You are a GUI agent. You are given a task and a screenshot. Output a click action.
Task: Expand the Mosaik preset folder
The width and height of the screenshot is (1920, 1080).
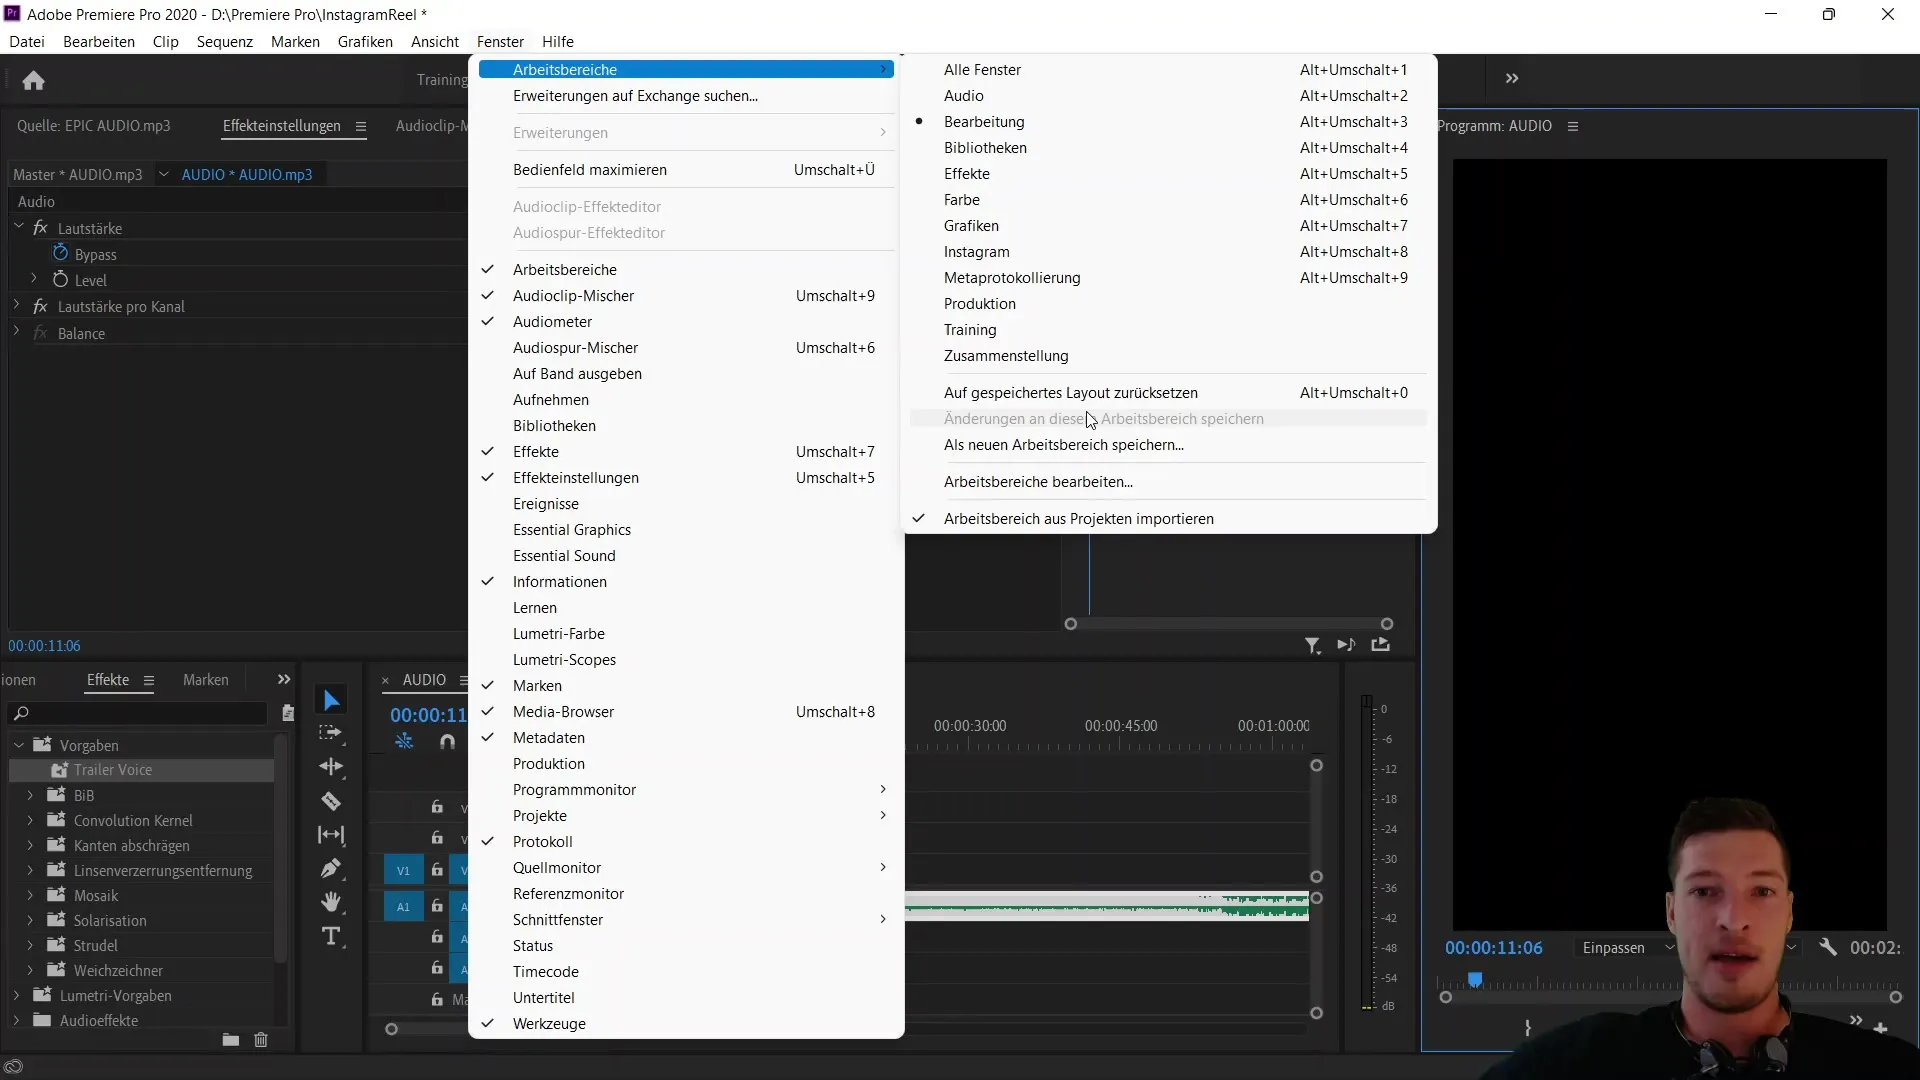(30, 896)
